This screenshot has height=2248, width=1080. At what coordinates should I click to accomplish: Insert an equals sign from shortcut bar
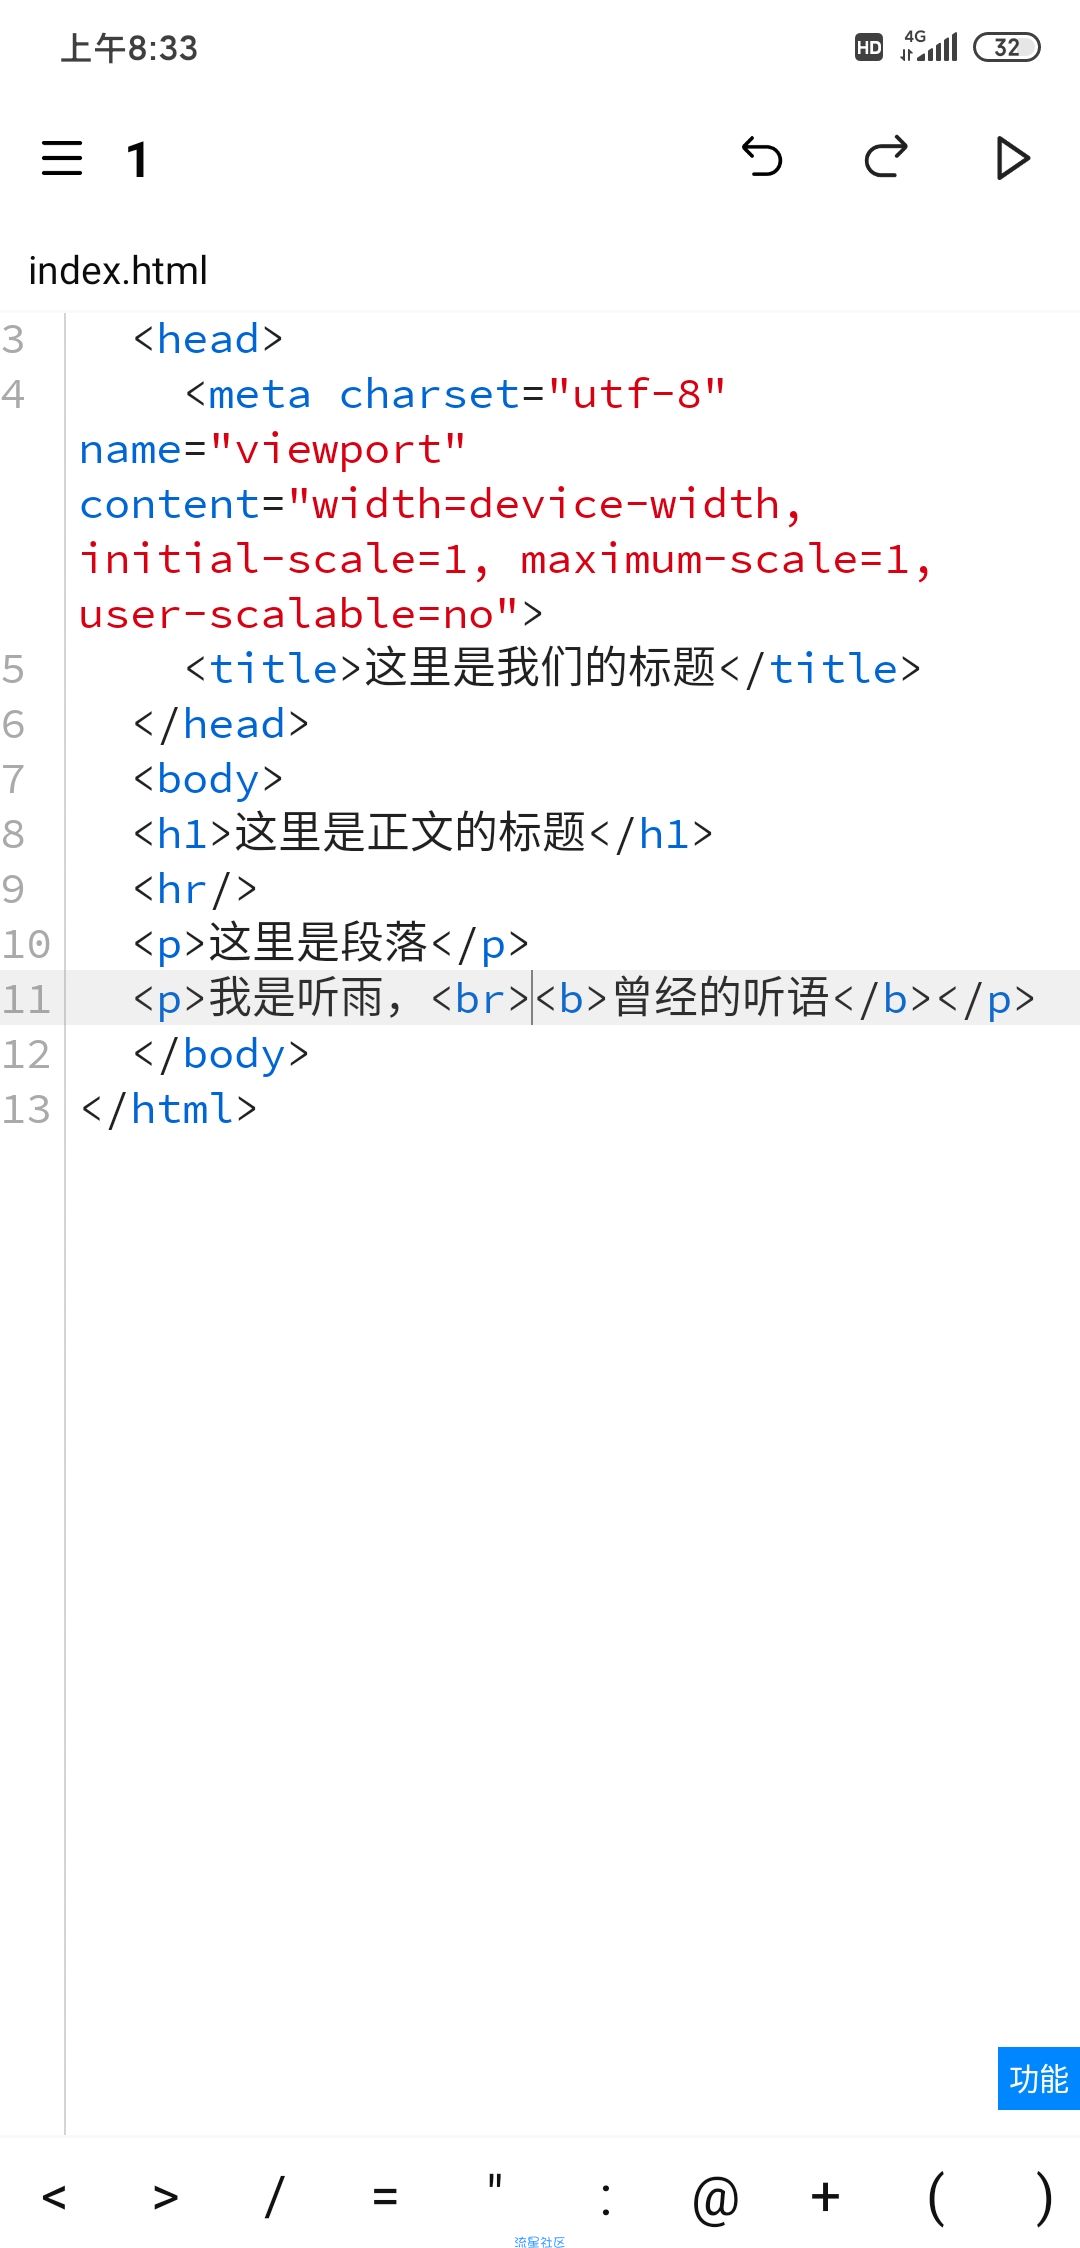(385, 2196)
